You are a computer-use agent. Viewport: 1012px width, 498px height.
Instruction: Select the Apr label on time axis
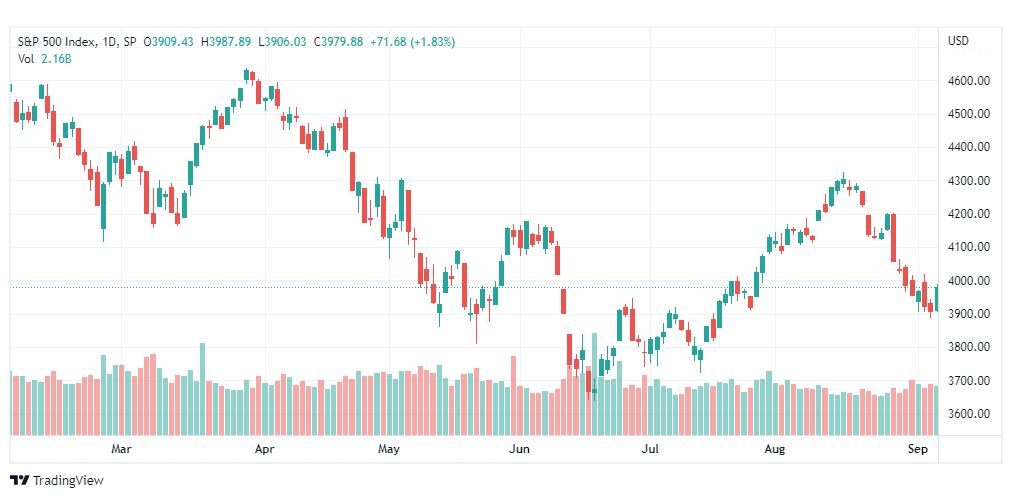(263, 448)
